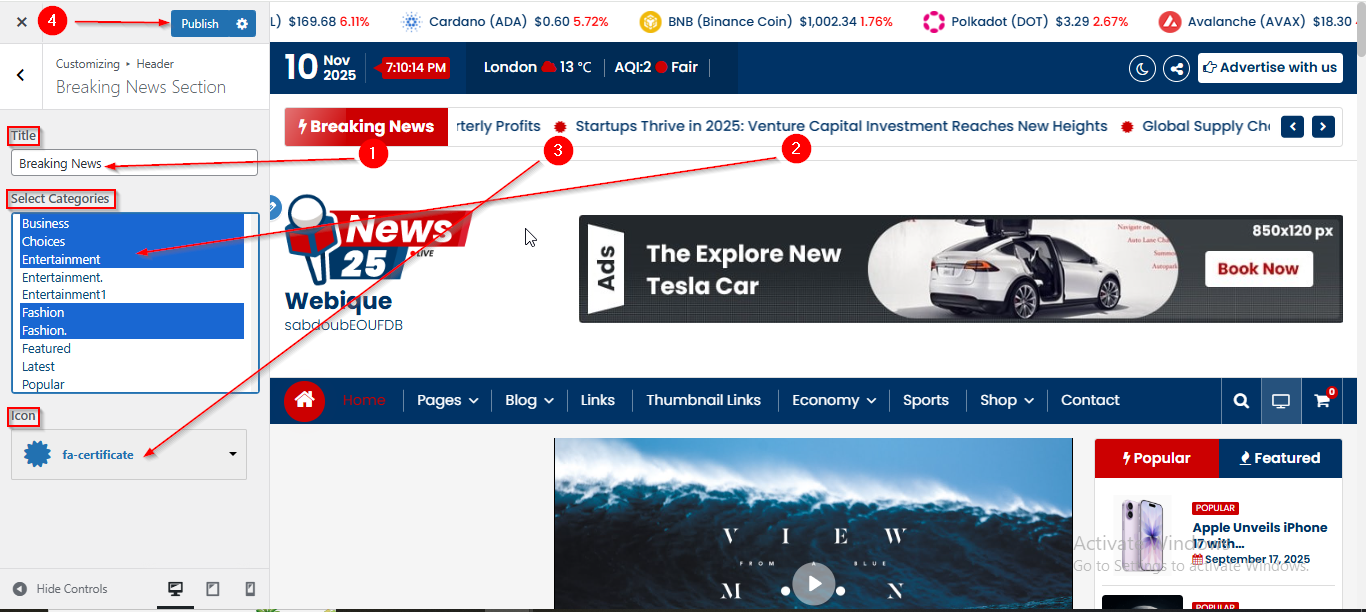Image resolution: width=1366 pixels, height=612 pixels.
Task: Expand the Economy menu dropdown
Action: [833, 400]
